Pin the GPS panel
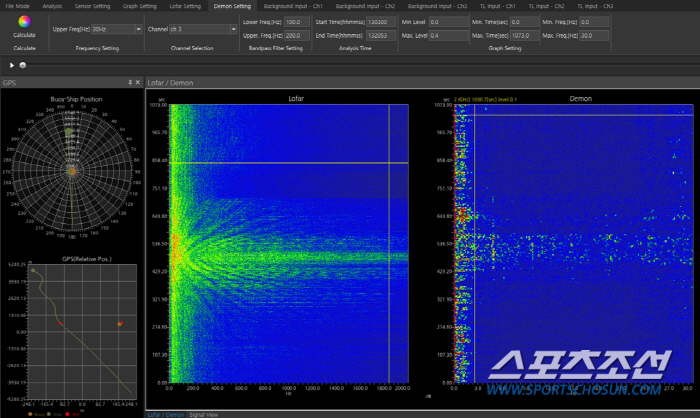The height and width of the screenshot is (418, 700). pyautogui.click(x=130, y=83)
